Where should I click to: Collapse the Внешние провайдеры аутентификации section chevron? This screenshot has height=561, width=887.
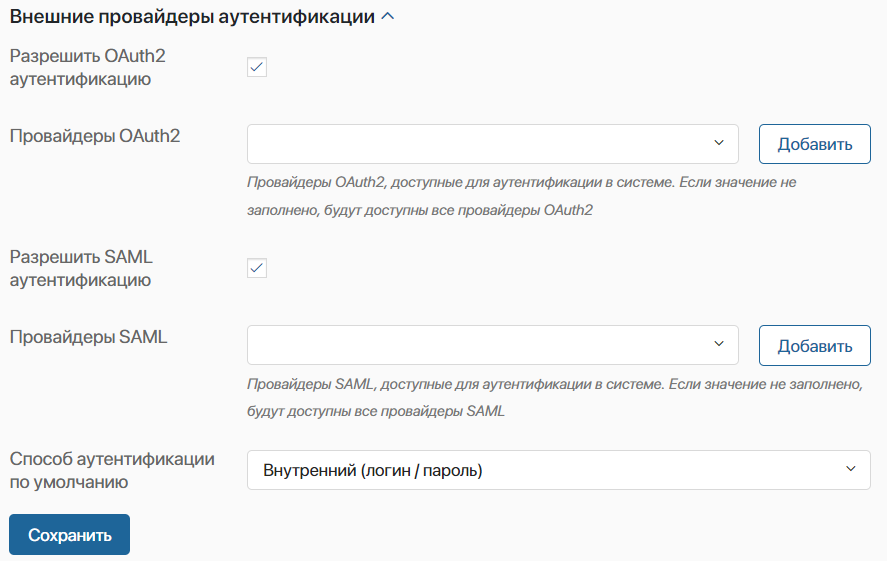pyautogui.click(x=387, y=16)
